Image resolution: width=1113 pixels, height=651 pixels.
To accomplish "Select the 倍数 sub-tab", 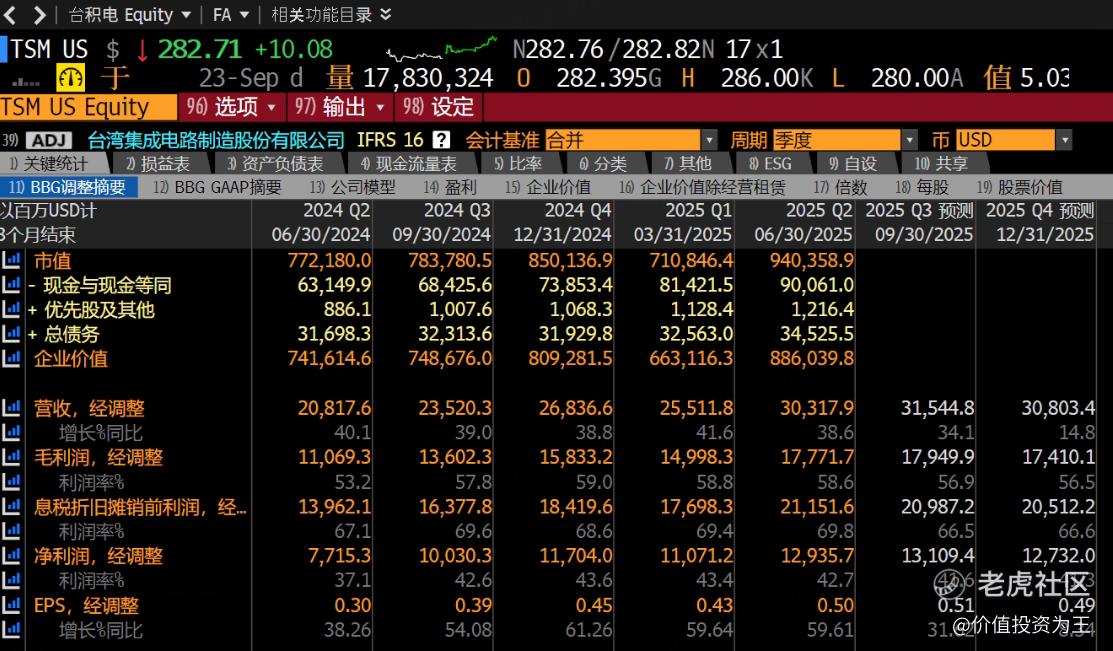I will [840, 187].
